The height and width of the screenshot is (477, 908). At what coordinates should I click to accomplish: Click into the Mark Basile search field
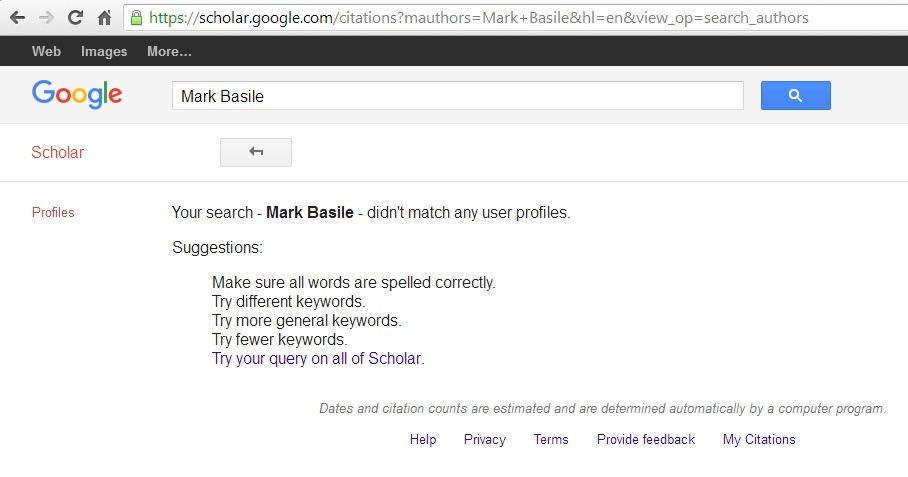coord(457,96)
